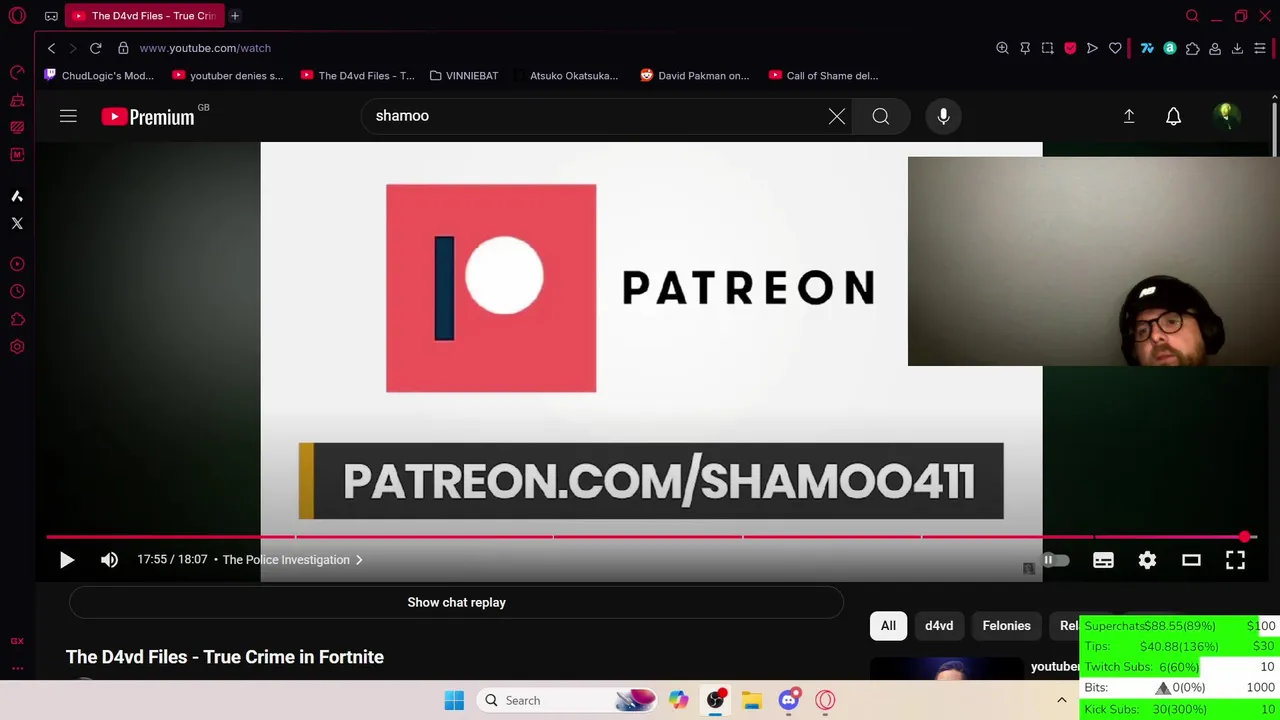
Task: Open the Aria AI sidebar icon
Action: [17, 196]
